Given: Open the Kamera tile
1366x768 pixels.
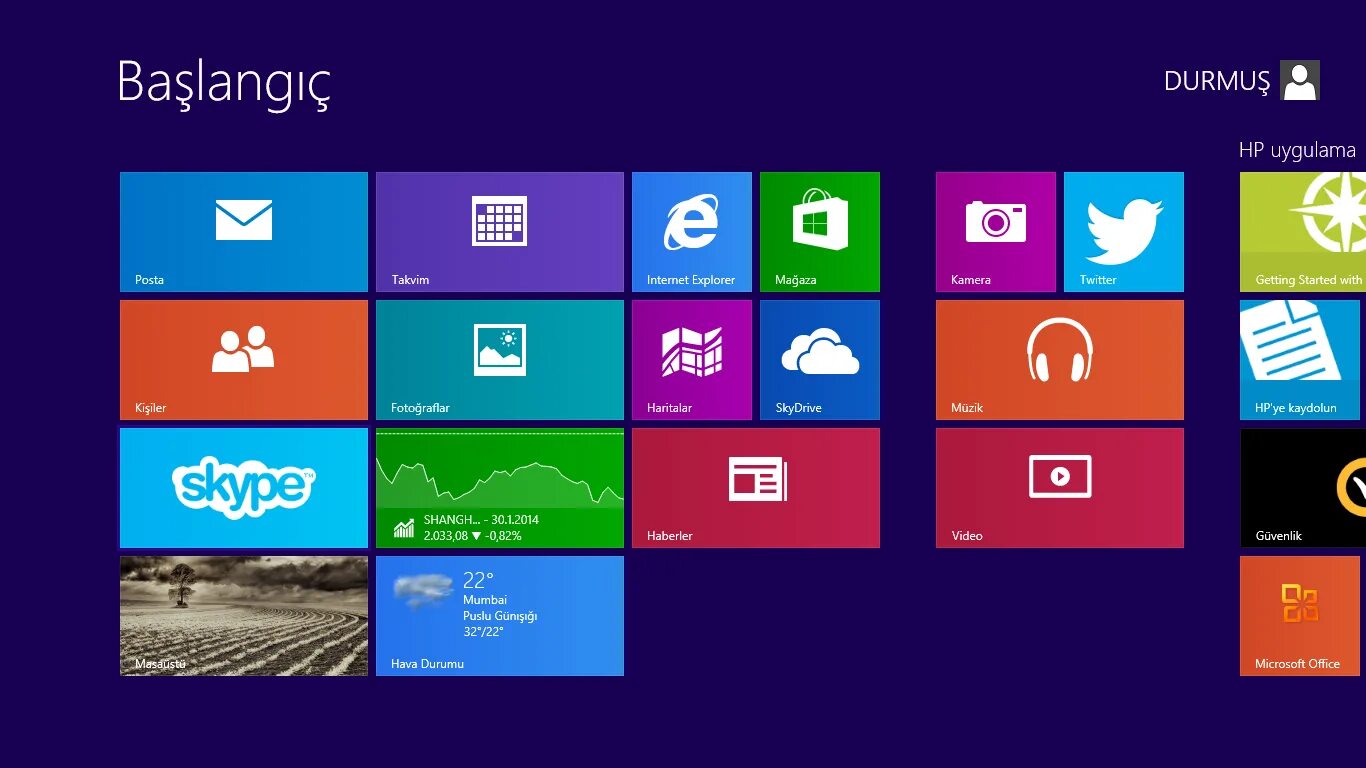Looking at the screenshot, I should (x=996, y=232).
